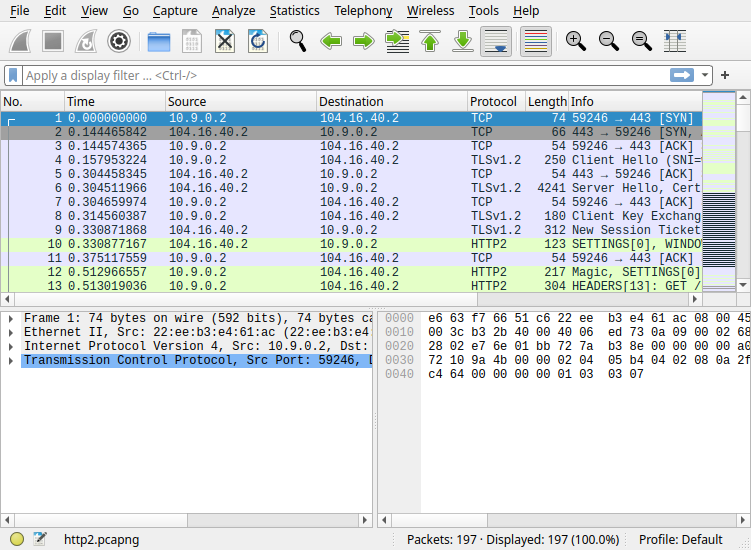Open the Go menu

(131, 11)
